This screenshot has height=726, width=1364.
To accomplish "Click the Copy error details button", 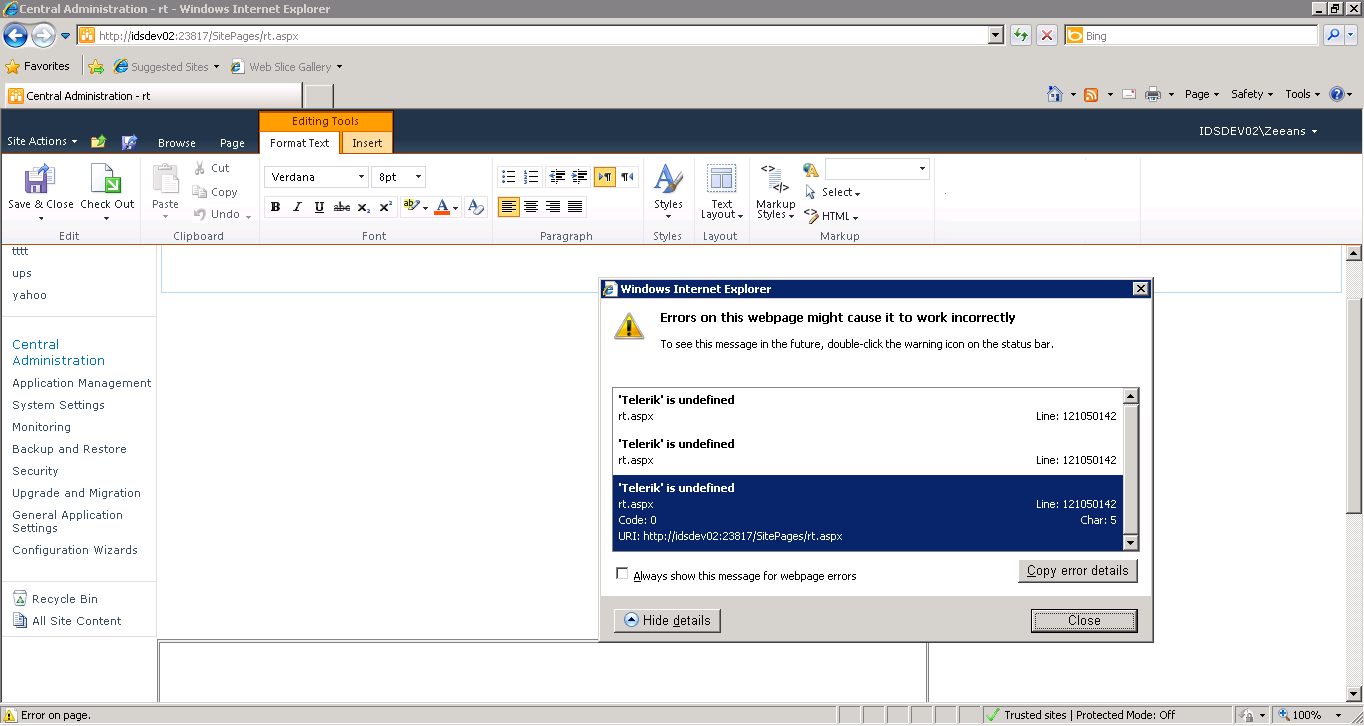I will (x=1077, y=571).
